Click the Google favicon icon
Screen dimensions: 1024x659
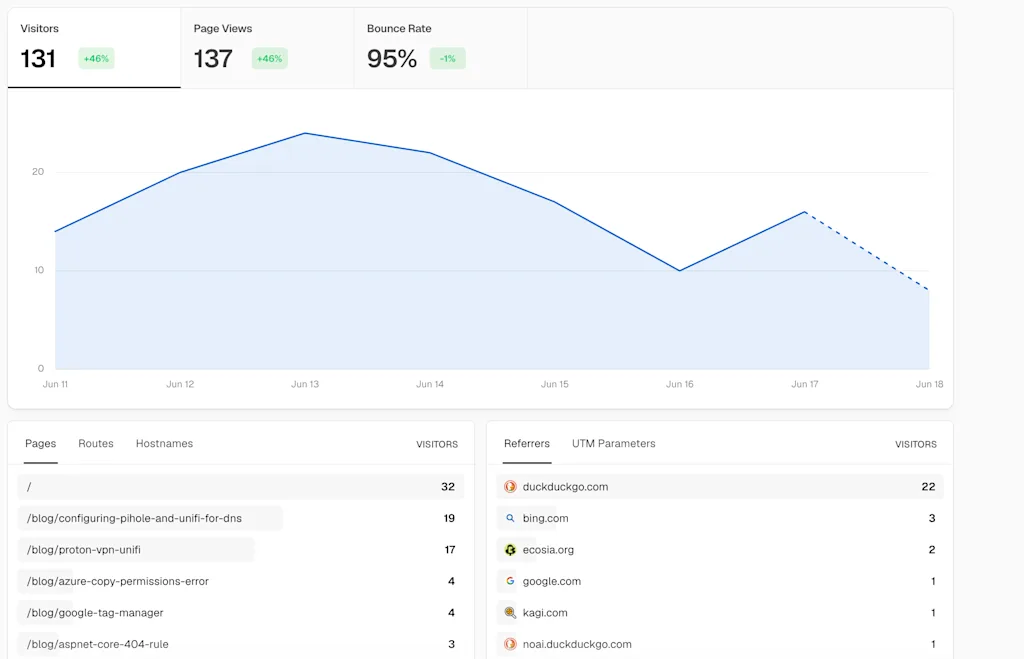[510, 581]
